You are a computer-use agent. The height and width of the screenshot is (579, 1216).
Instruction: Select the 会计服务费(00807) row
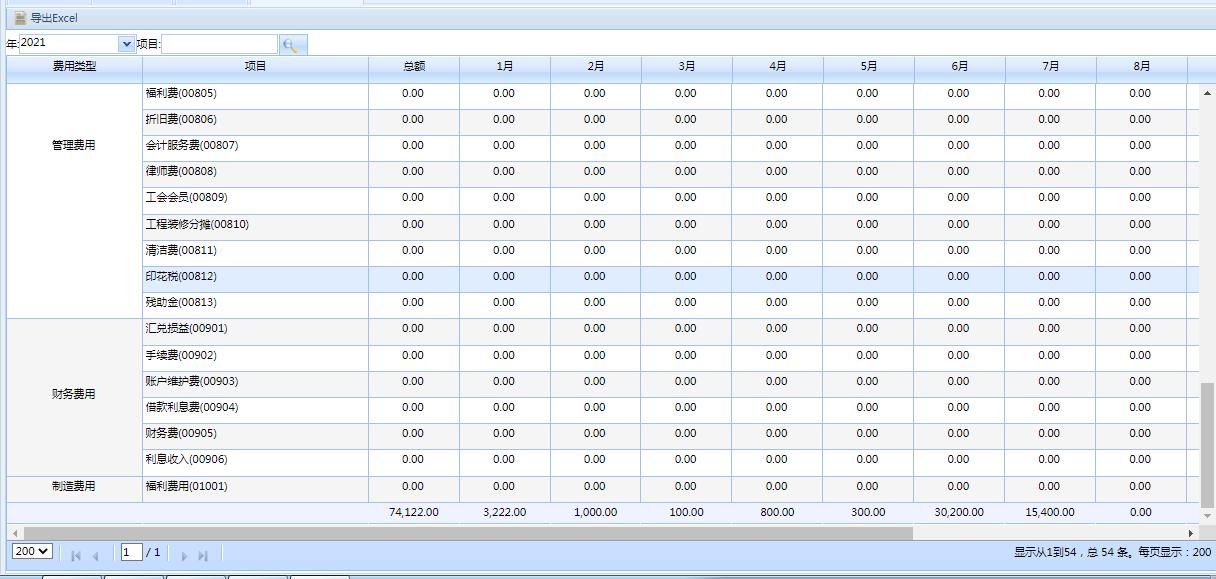pos(670,146)
